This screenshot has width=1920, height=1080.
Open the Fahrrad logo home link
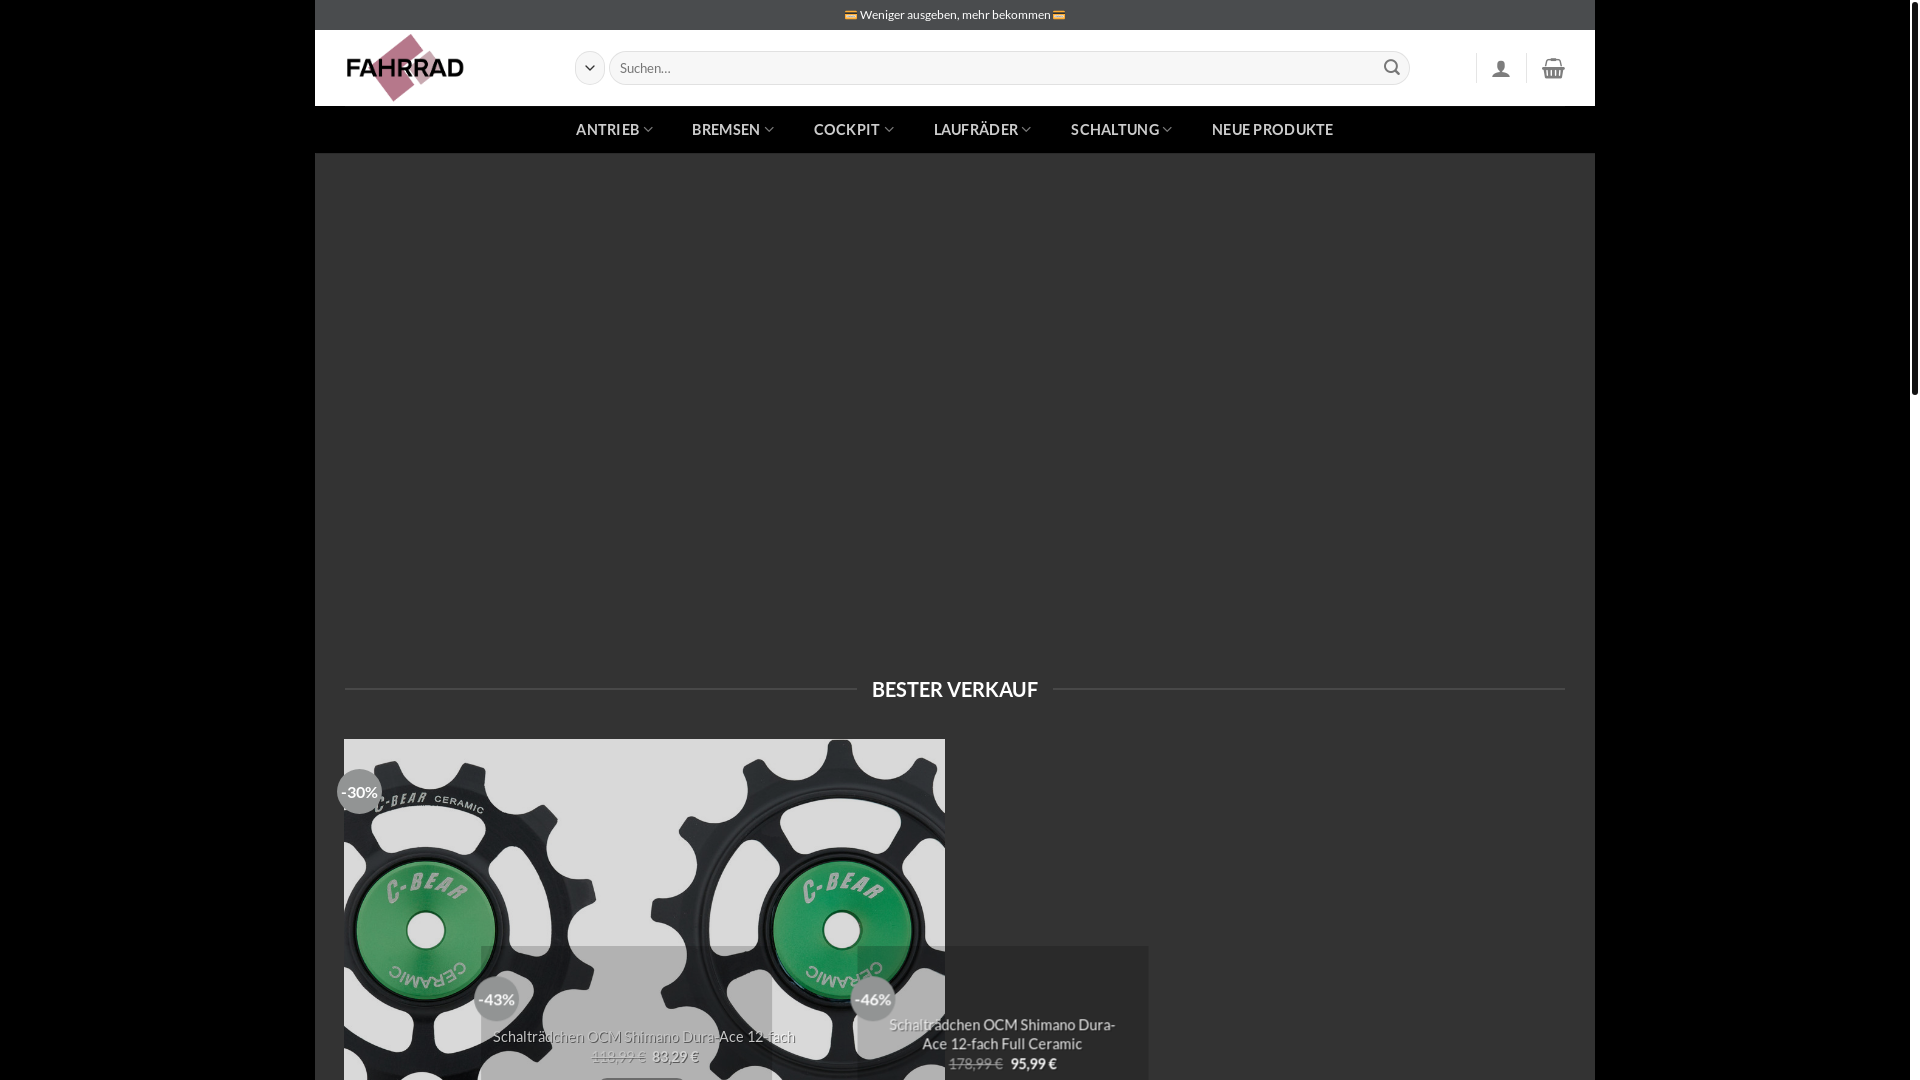pos(405,68)
